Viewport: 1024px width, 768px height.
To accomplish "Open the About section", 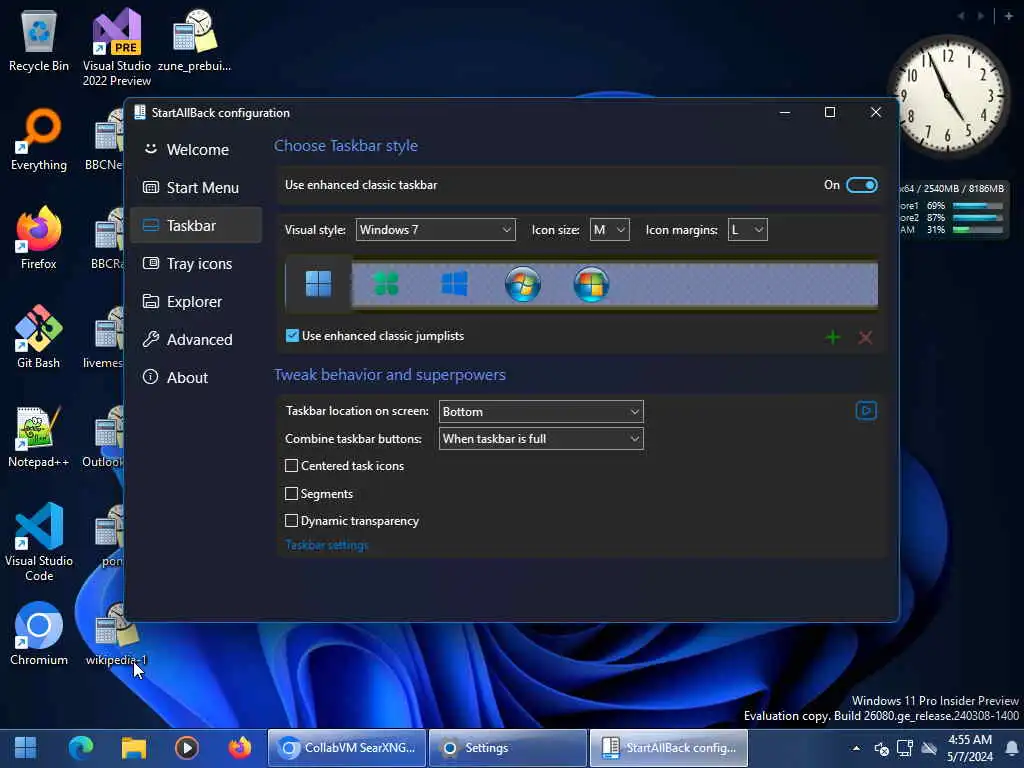I will coord(196,377).
